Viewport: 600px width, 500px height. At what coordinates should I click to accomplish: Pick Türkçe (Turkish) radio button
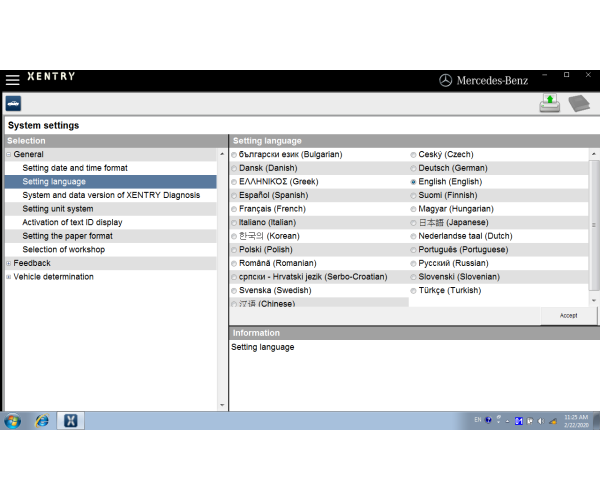coord(413,291)
